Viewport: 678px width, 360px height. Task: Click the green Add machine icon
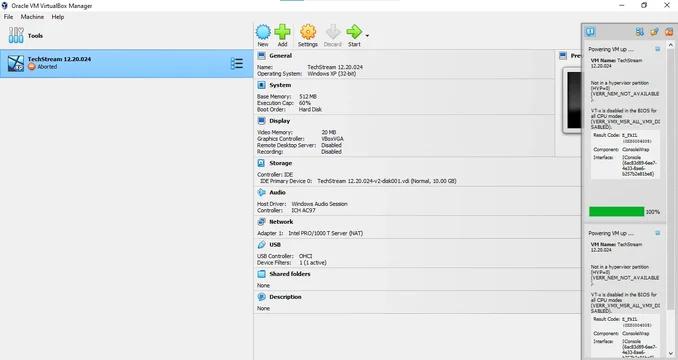pos(282,32)
